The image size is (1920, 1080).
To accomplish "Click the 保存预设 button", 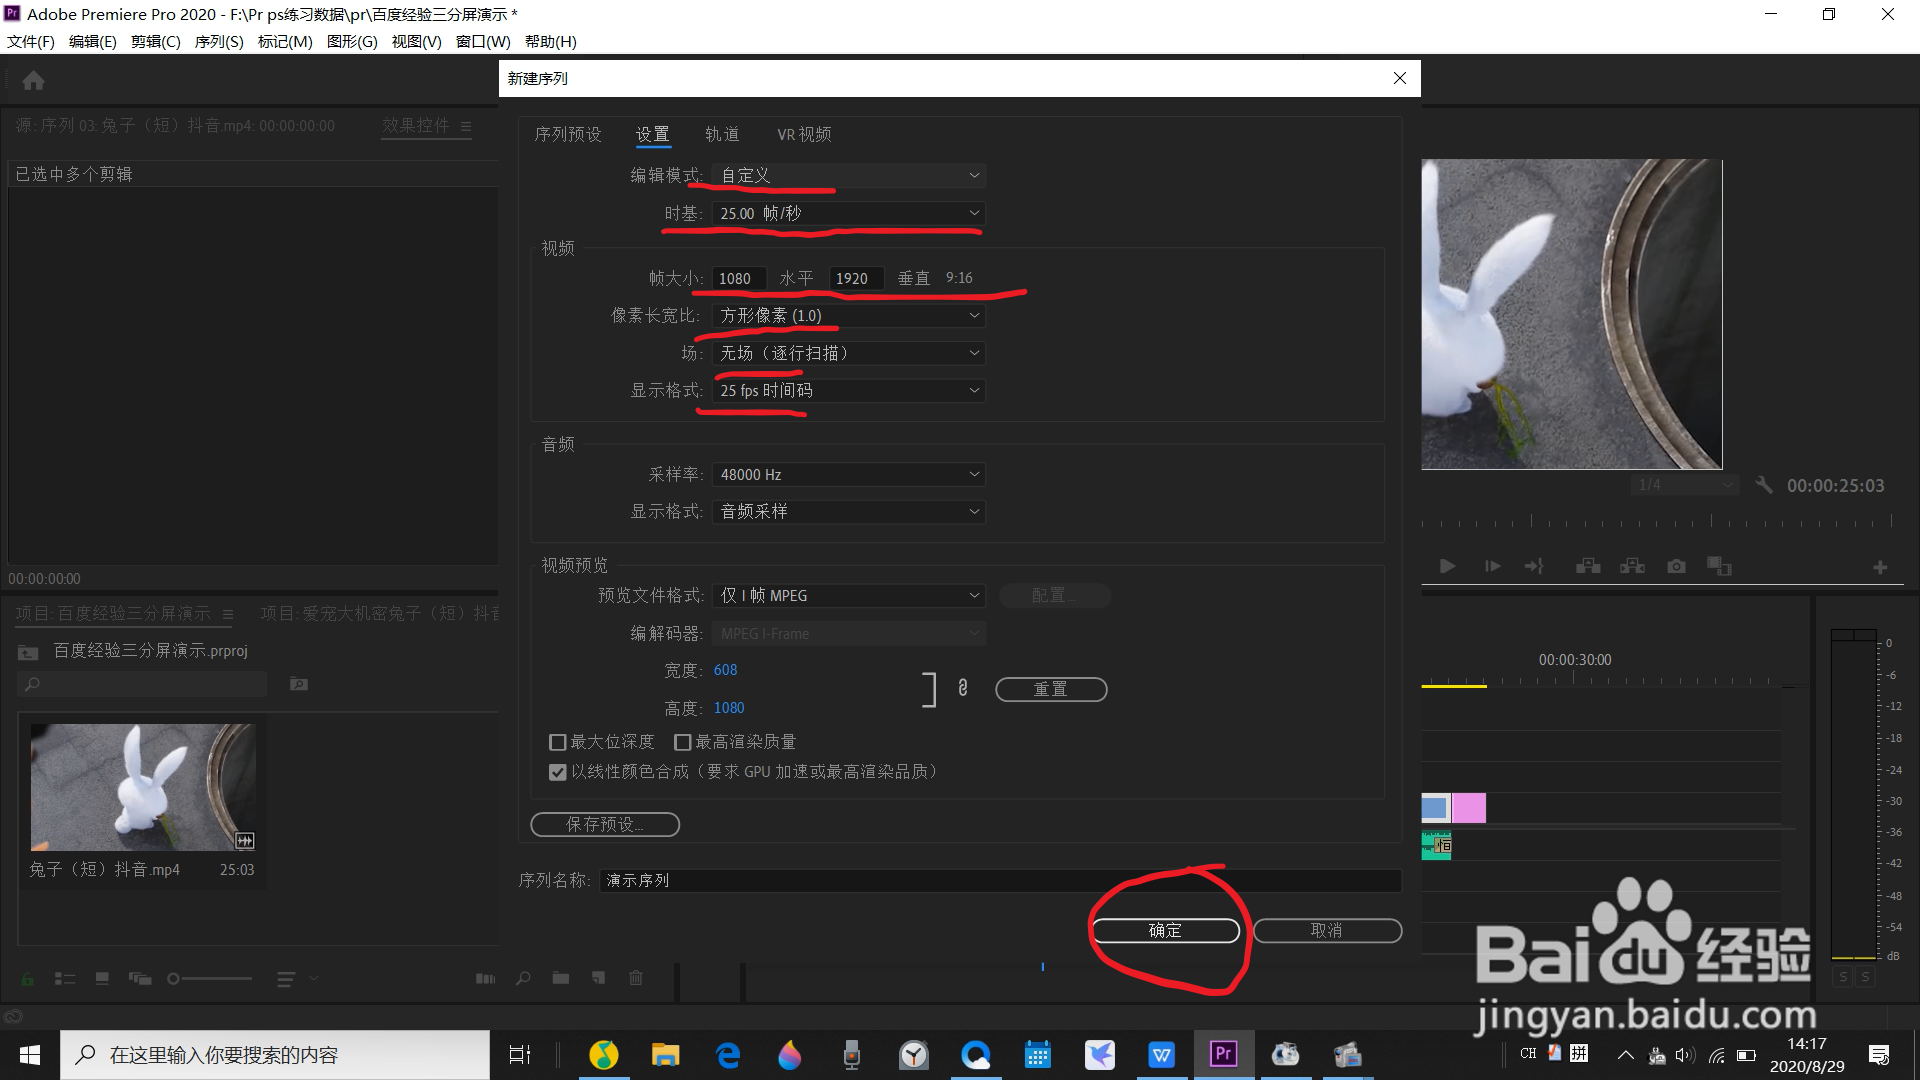I will (604, 825).
